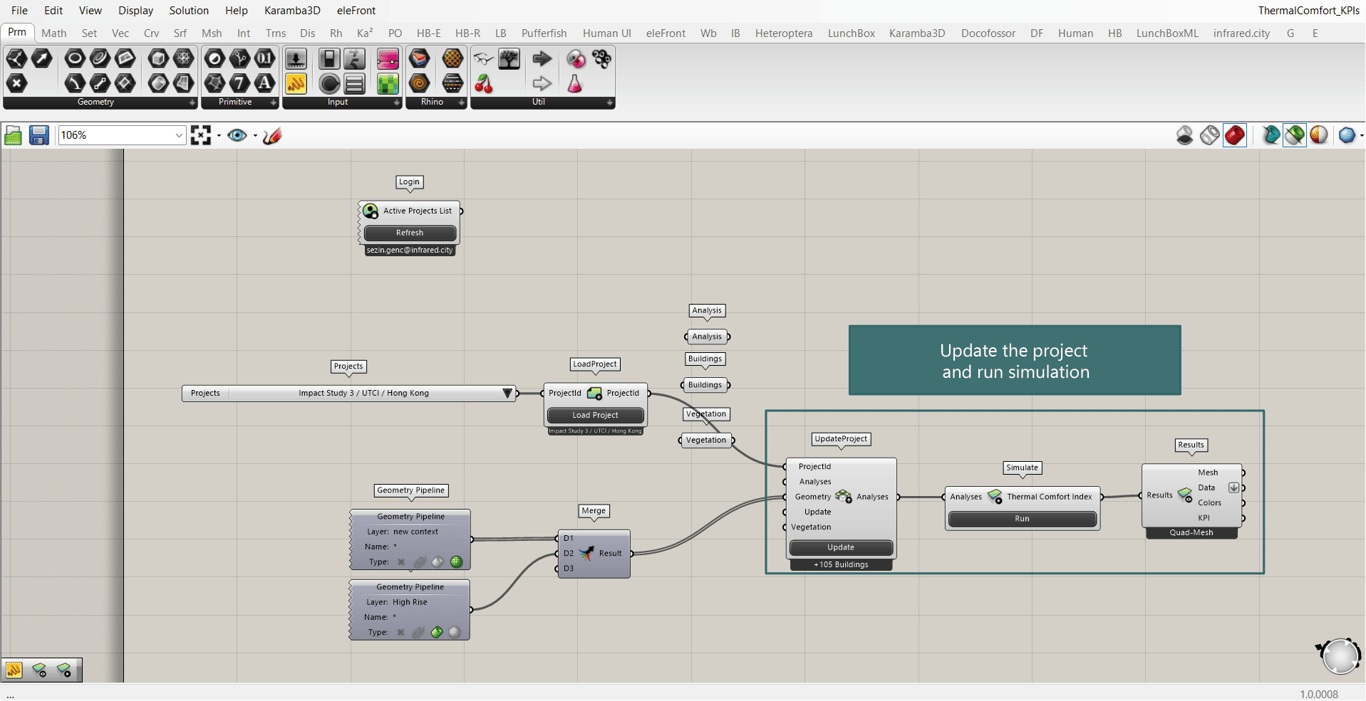Click the Vegetation parameter node

[x=706, y=440]
